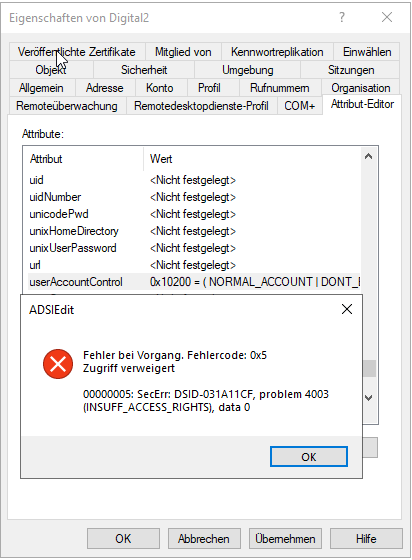Click the Attribut column header
Image resolution: width=412 pixels, height=560 pixels.
83,159
